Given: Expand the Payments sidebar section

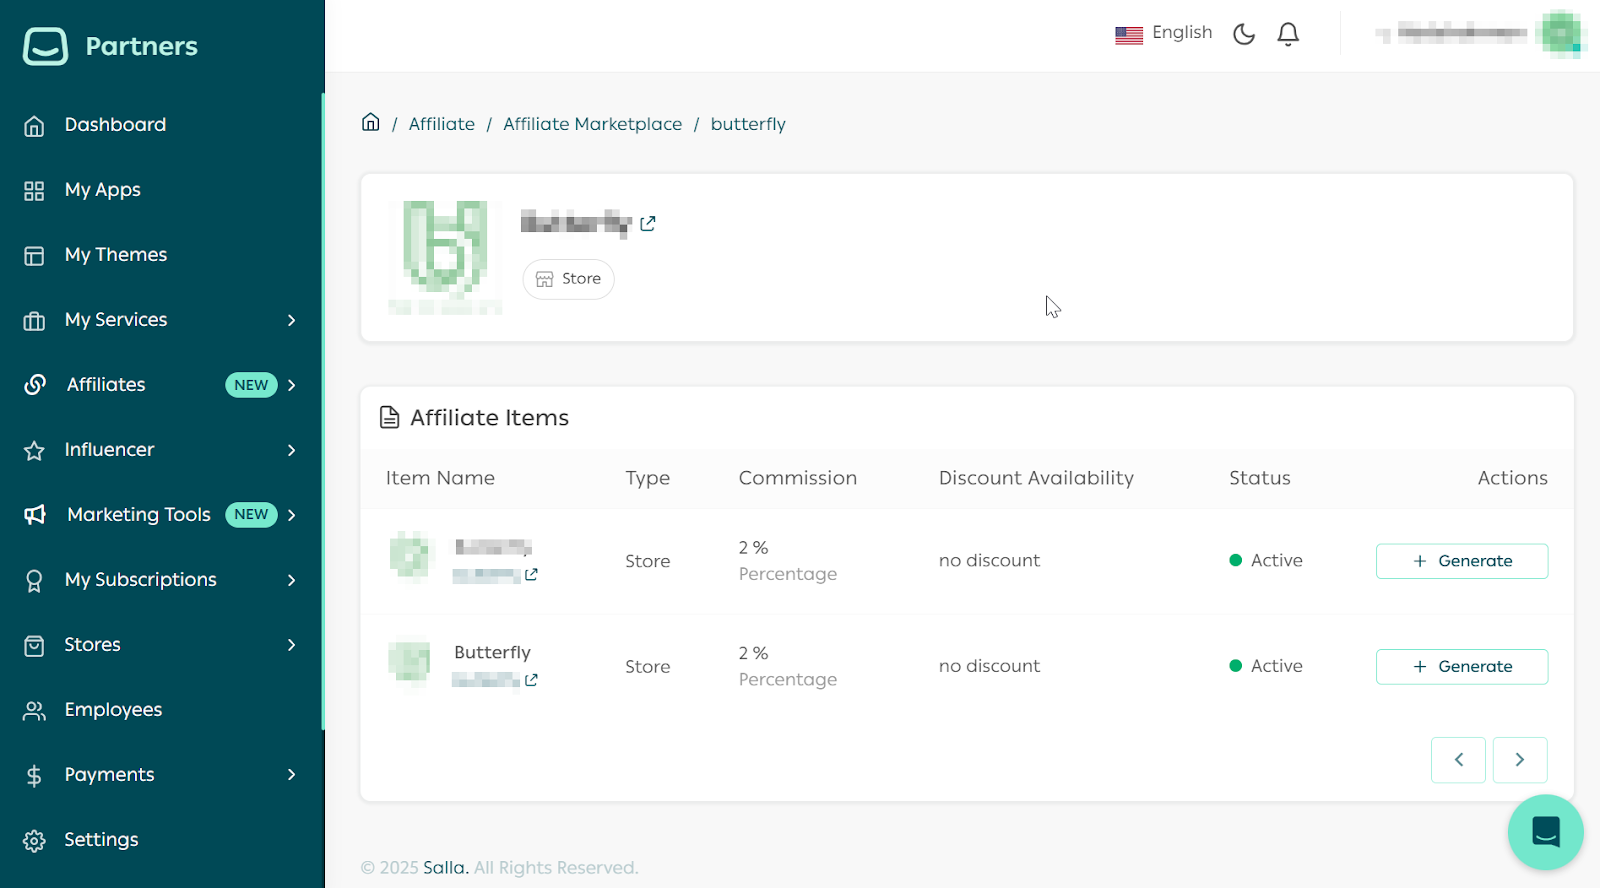Looking at the screenshot, I should pos(291,775).
